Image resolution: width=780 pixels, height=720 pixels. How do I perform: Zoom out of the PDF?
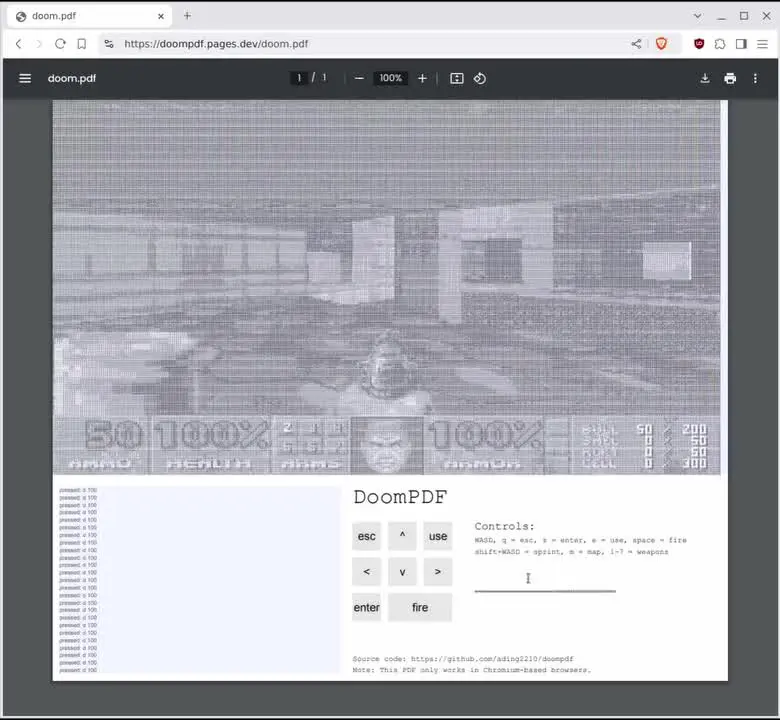359,78
